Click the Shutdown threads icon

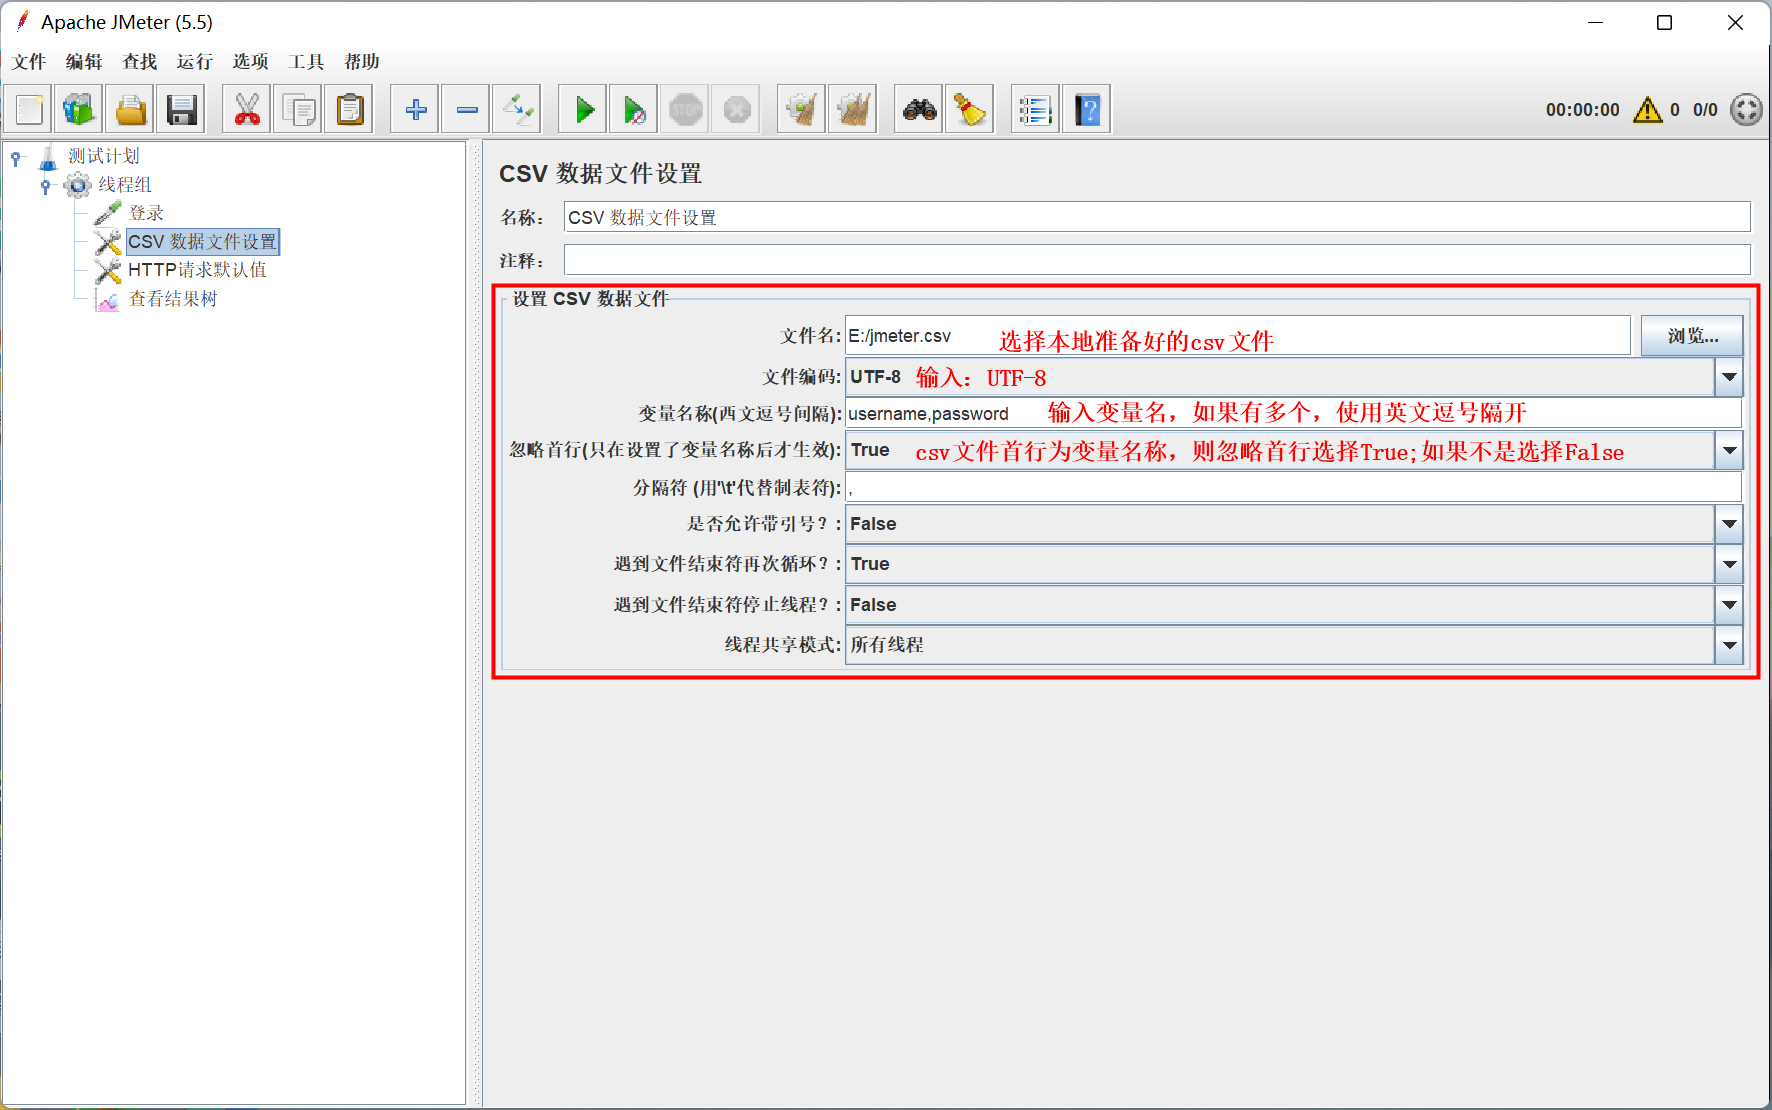pyautogui.click(x=737, y=109)
